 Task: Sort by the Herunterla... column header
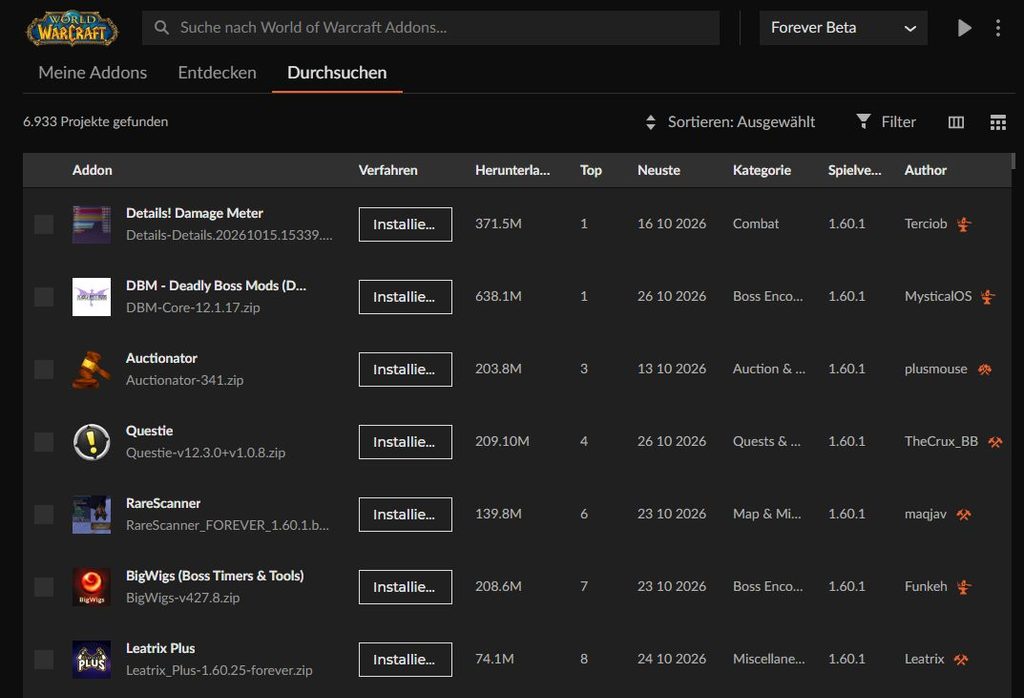pyautogui.click(x=513, y=170)
